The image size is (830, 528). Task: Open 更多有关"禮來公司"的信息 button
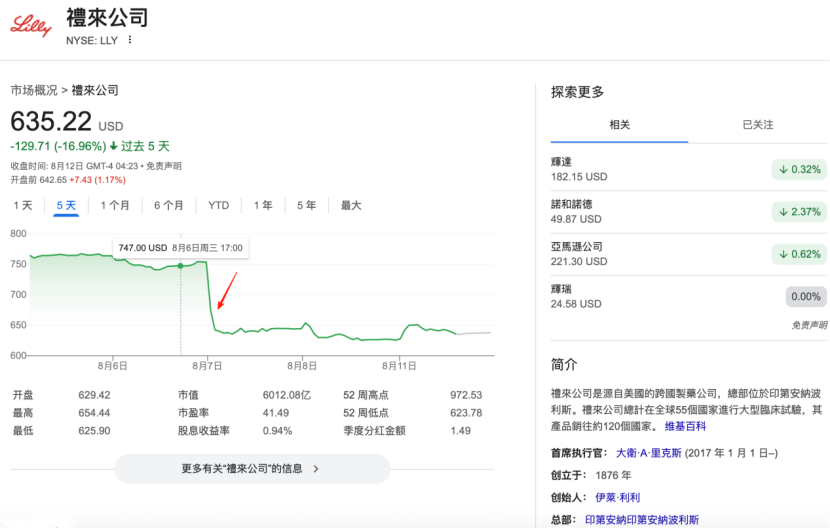(252, 469)
